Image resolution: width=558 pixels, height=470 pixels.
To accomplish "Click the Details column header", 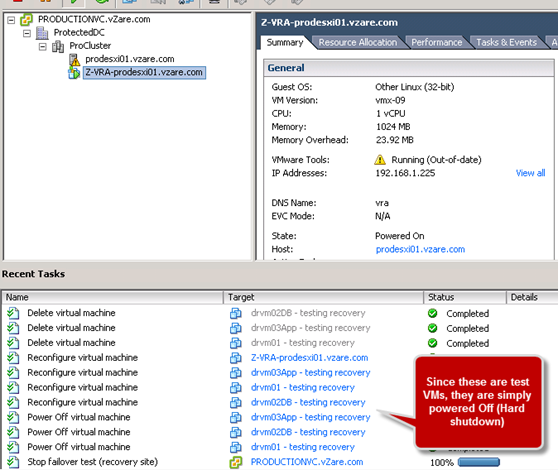I will [x=532, y=297].
